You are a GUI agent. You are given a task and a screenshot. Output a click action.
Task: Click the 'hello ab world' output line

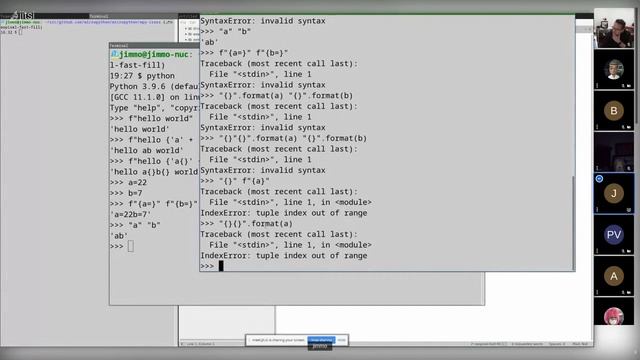pos(147,150)
